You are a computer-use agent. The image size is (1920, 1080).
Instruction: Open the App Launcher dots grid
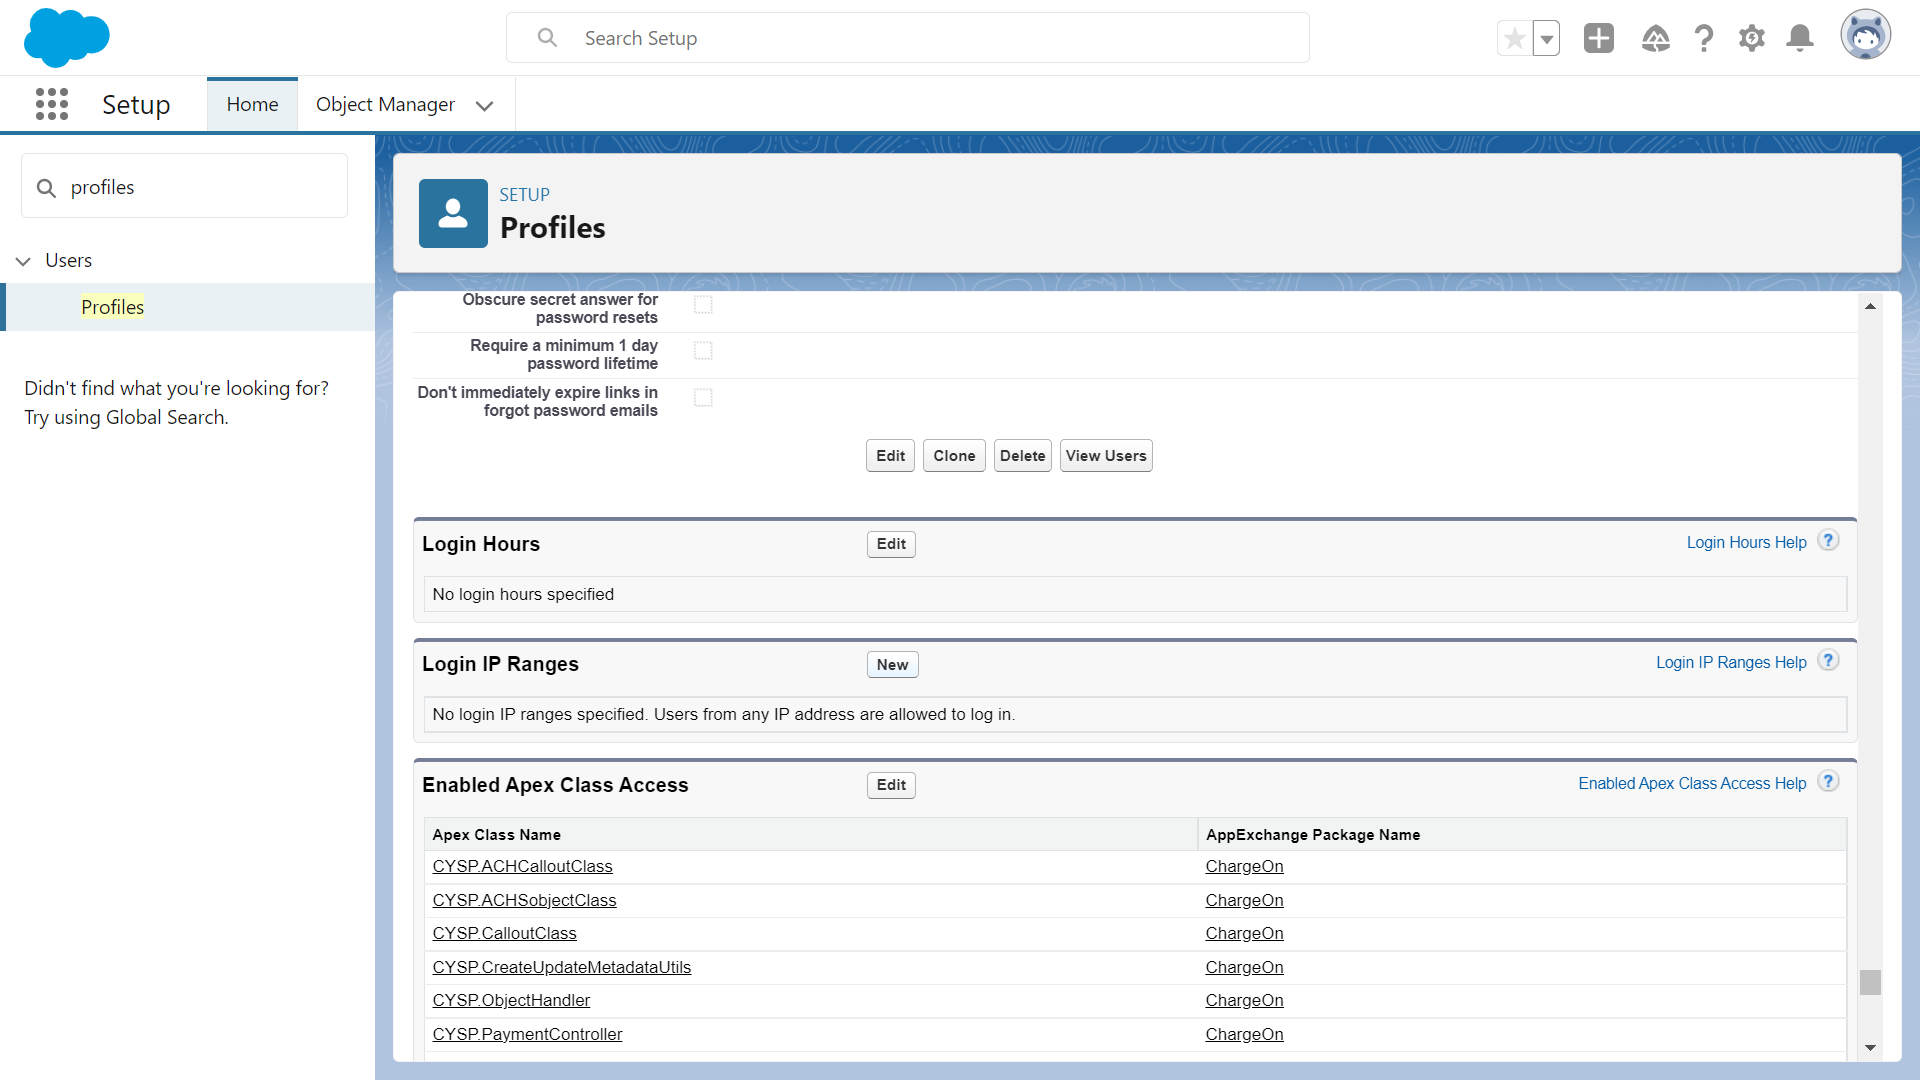(x=52, y=104)
